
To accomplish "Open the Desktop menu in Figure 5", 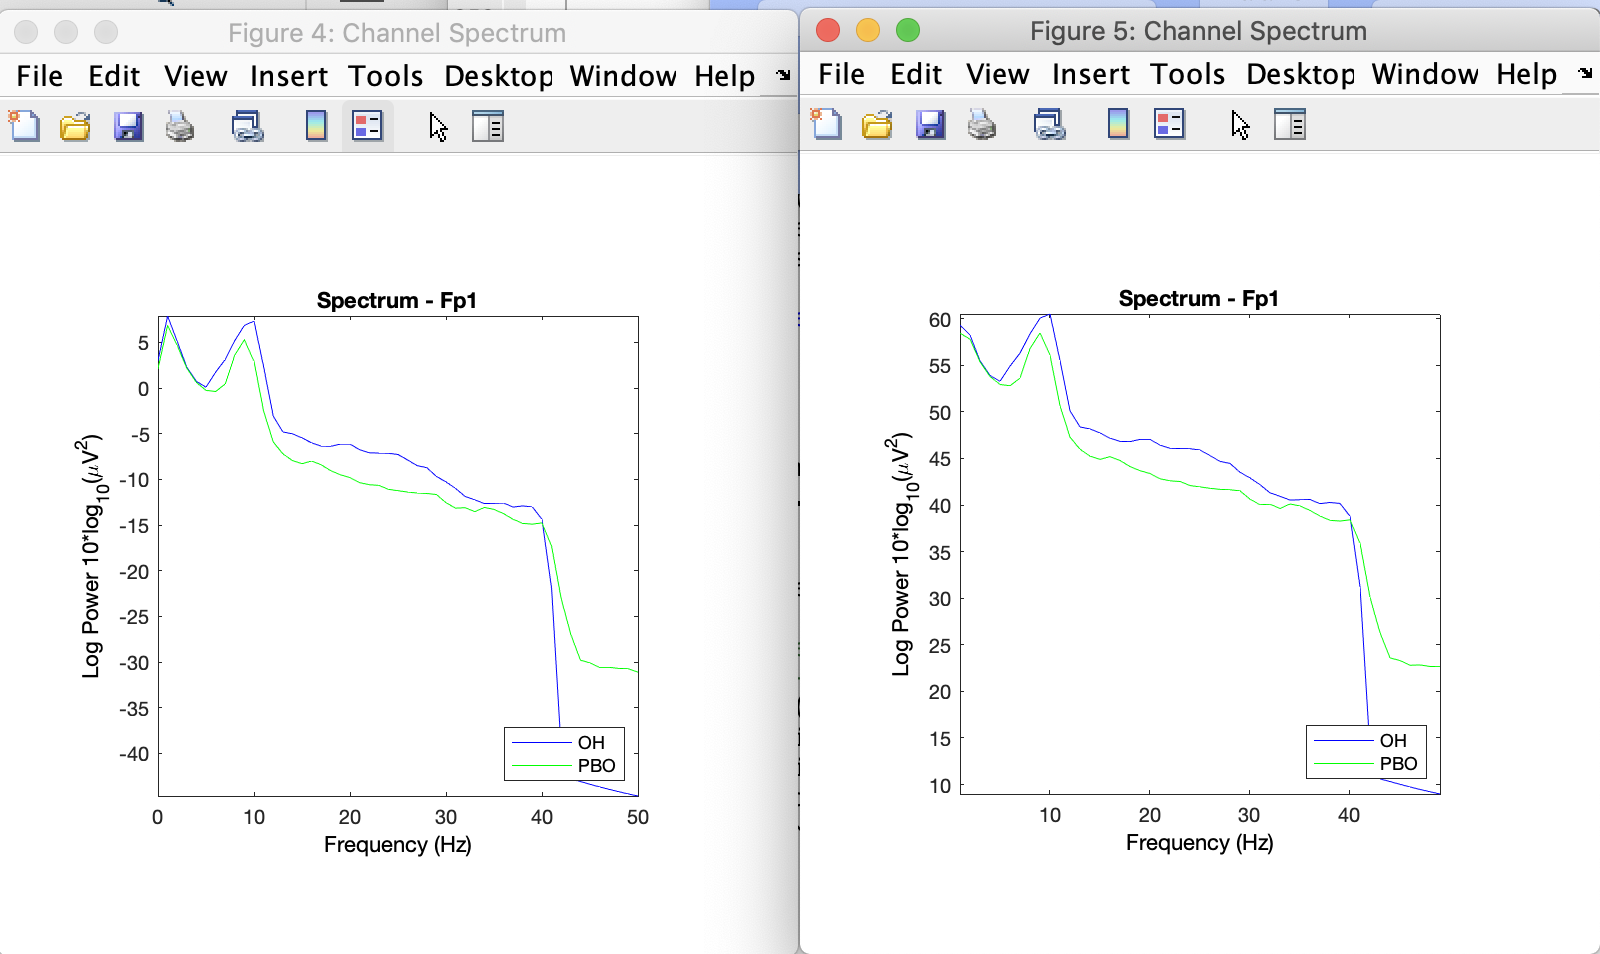I will coord(1298,74).
